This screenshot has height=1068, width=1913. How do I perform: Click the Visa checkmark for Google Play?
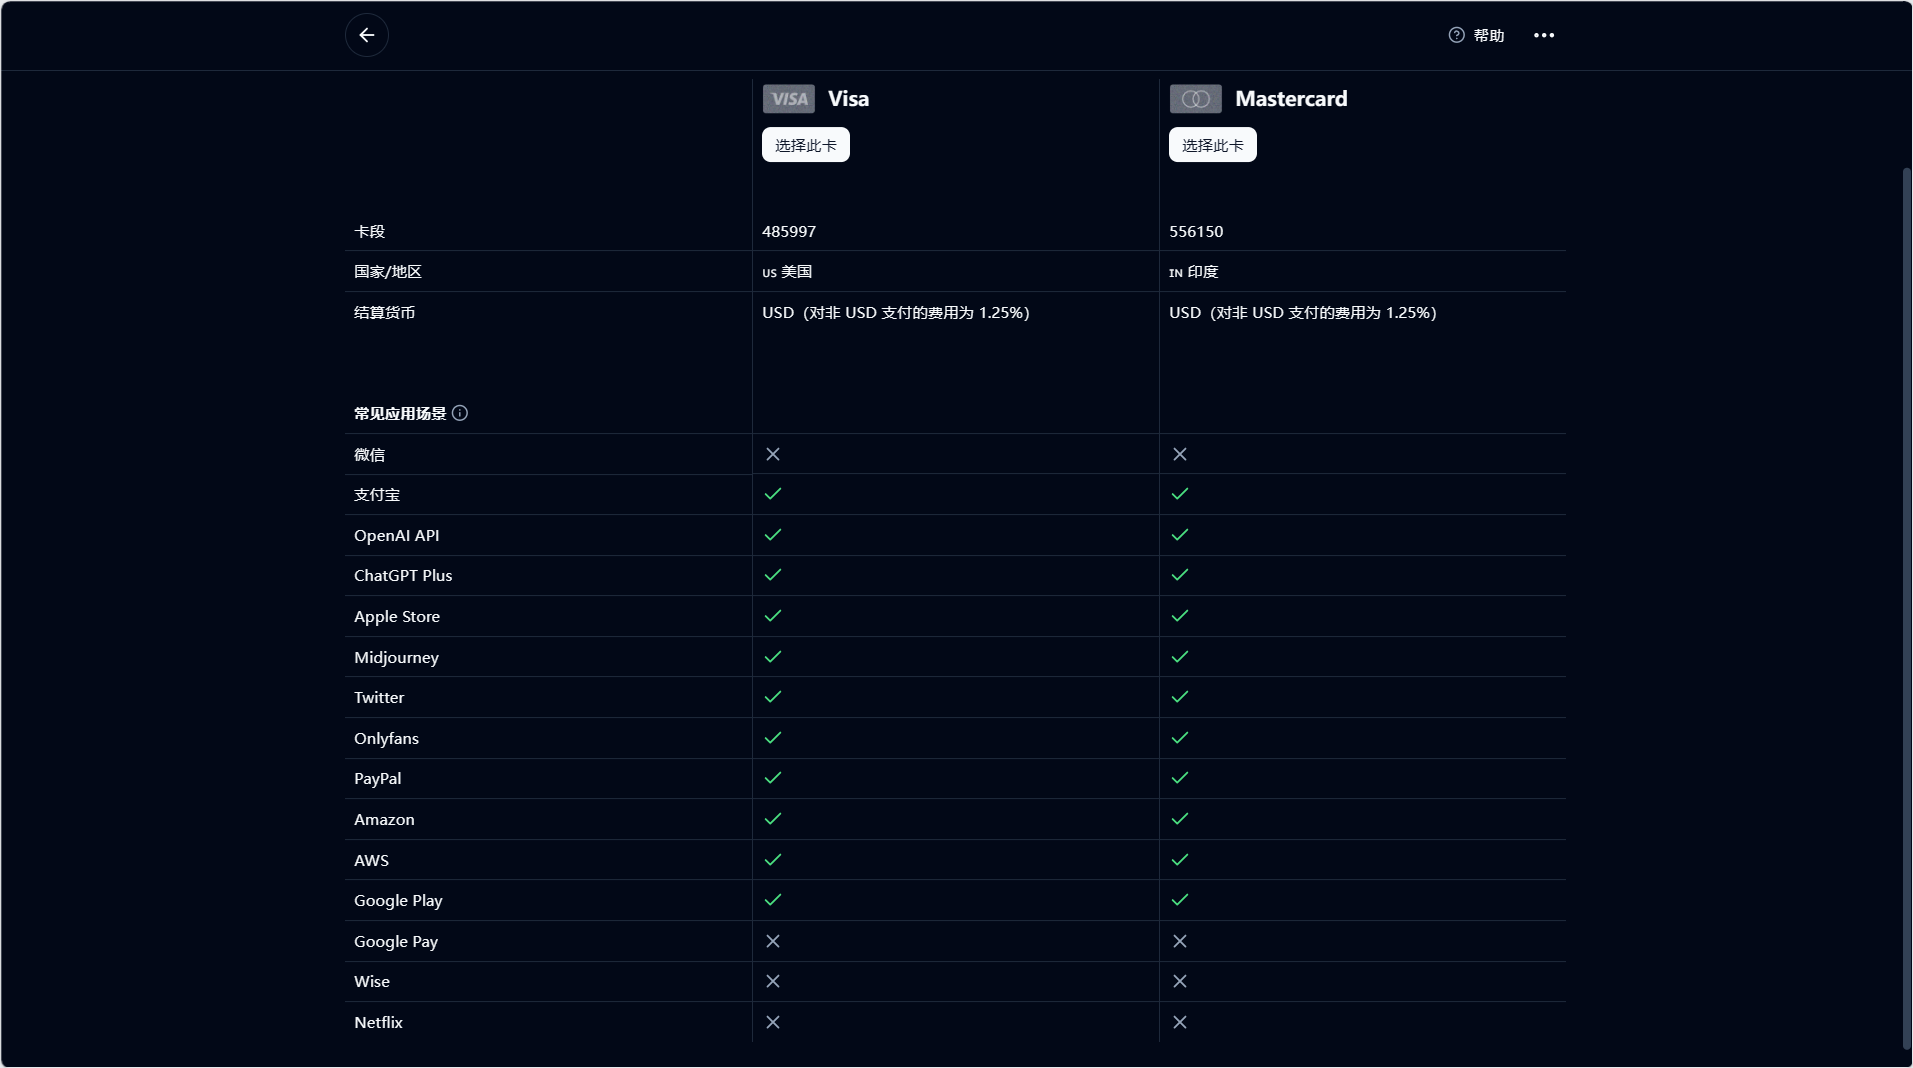coord(773,900)
